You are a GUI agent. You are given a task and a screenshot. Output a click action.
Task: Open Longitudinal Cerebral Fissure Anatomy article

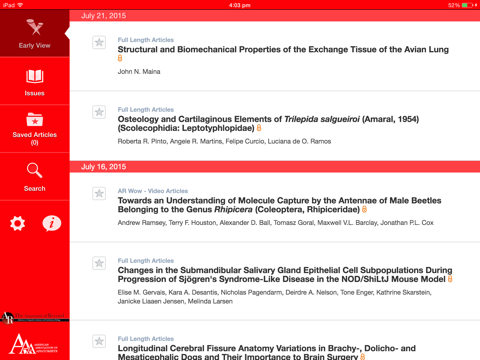pyautogui.click(x=267, y=352)
